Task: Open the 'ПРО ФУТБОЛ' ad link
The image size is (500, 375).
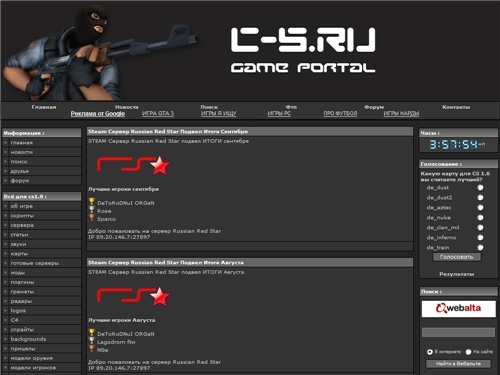Action: (x=340, y=114)
